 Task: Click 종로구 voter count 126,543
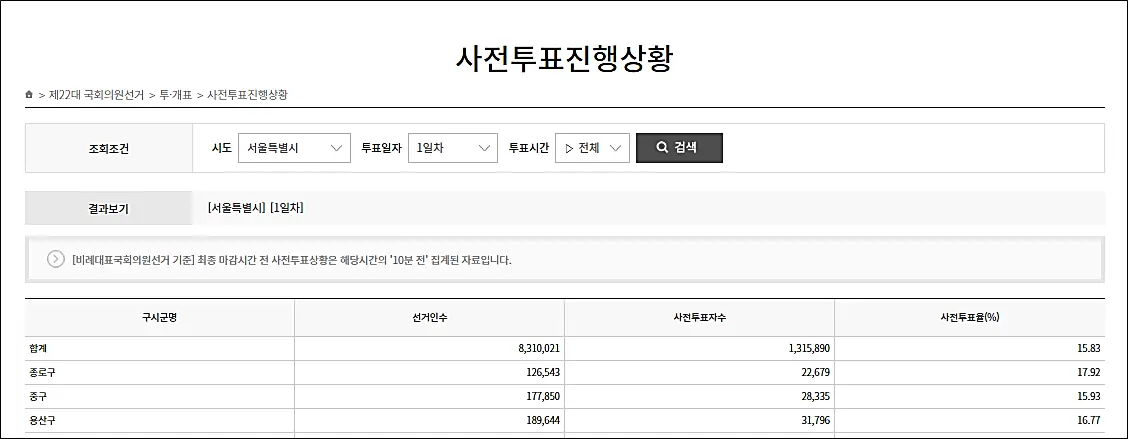coord(543,373)
